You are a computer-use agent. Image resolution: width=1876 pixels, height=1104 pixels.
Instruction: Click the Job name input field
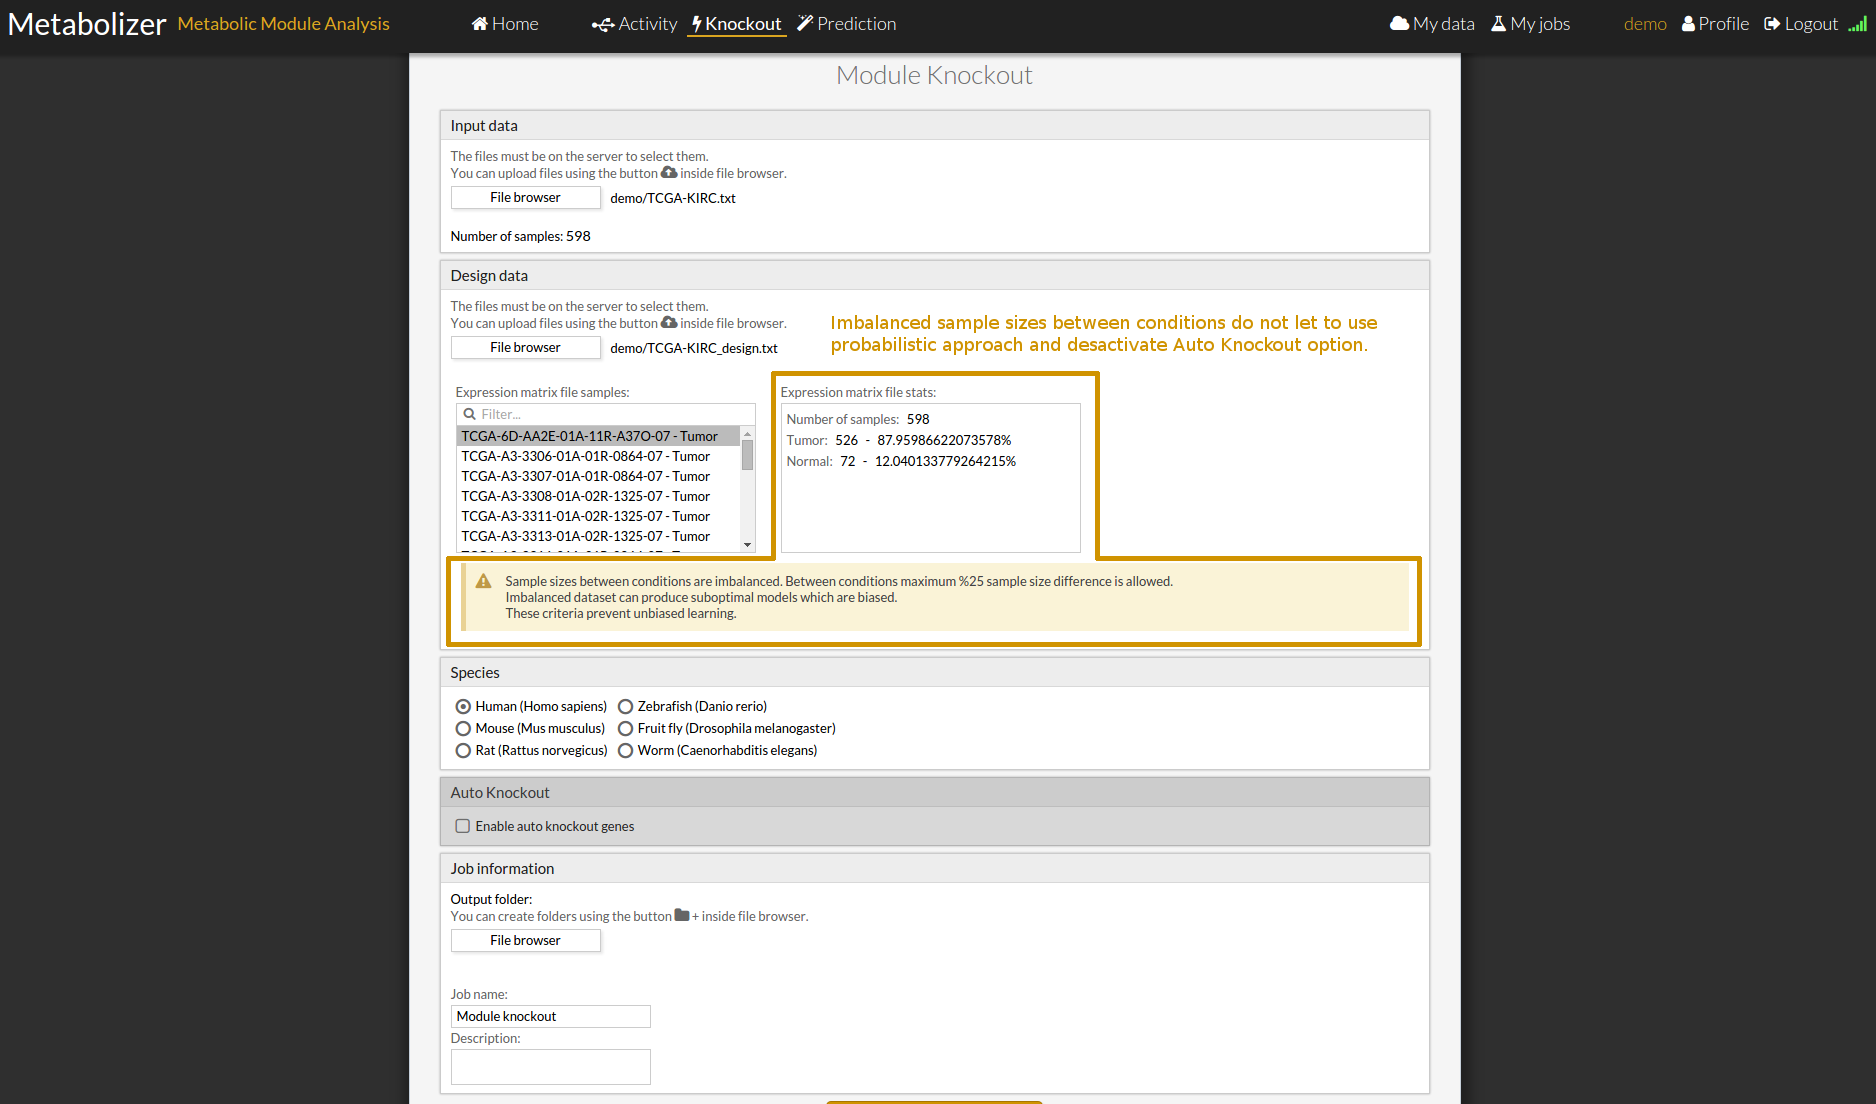550,1017
